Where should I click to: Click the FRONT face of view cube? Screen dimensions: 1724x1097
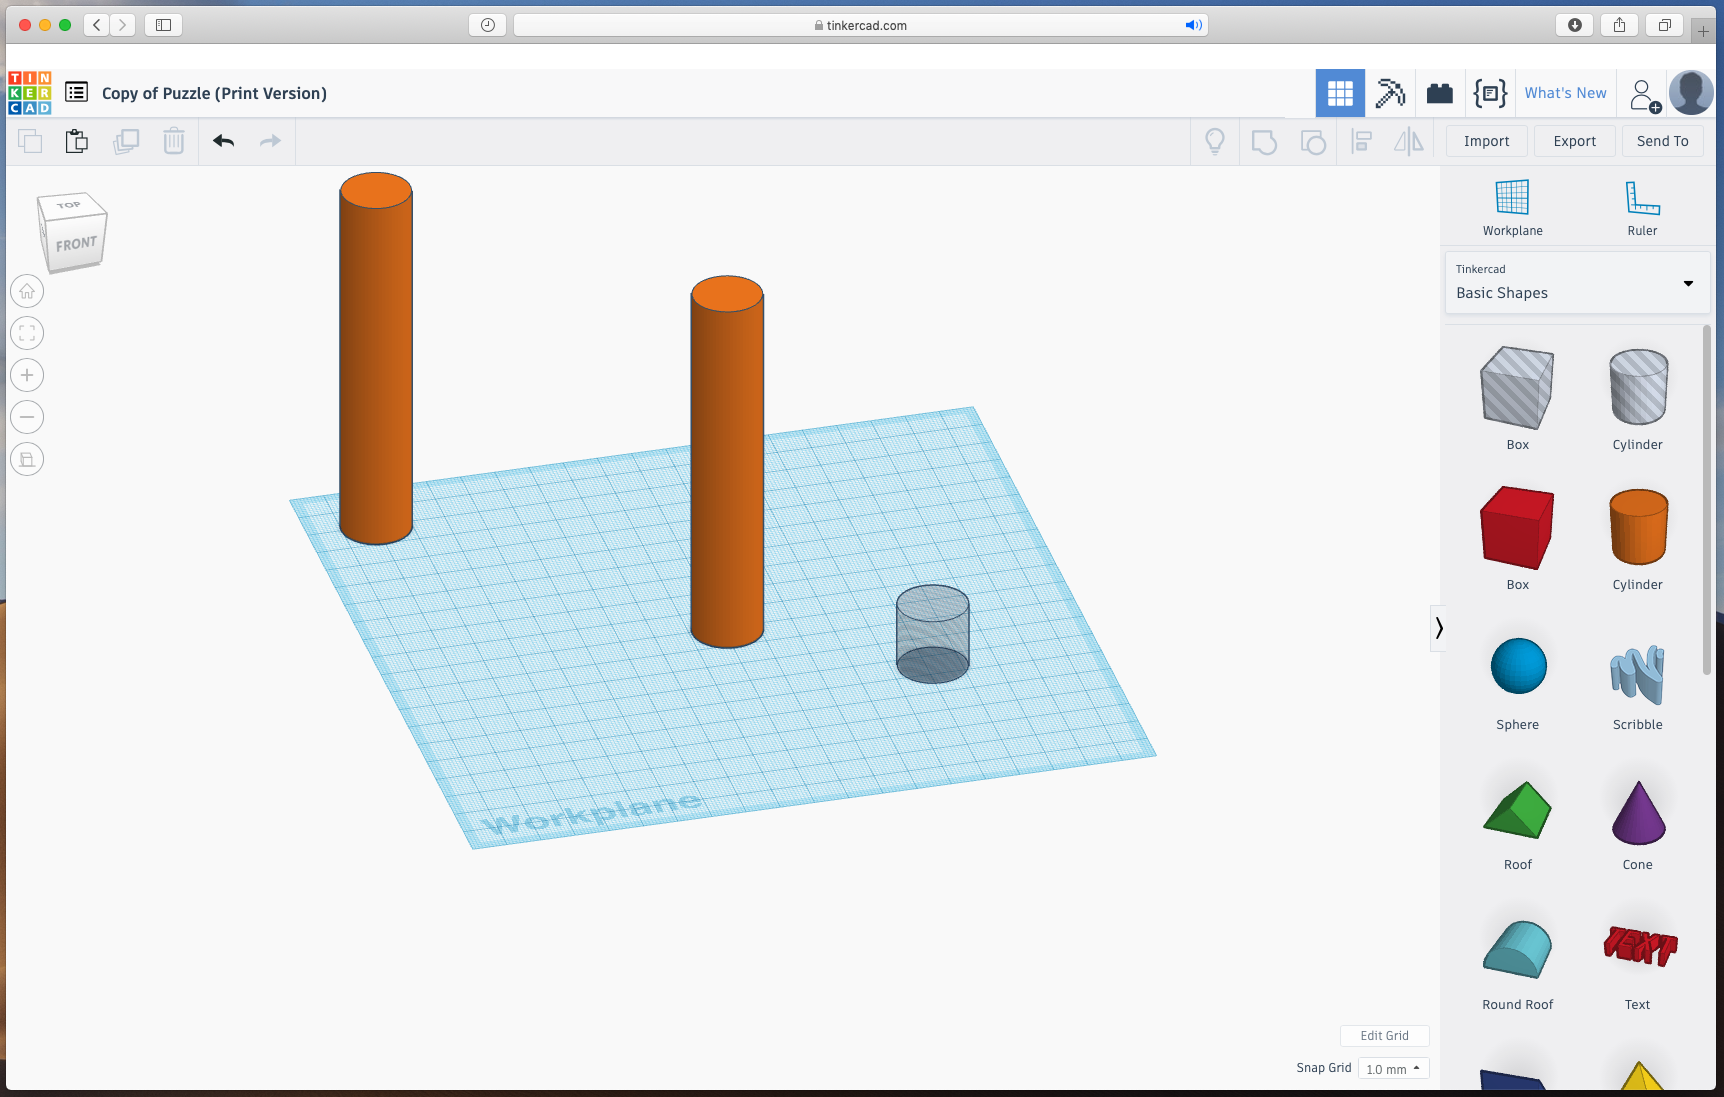76,244
